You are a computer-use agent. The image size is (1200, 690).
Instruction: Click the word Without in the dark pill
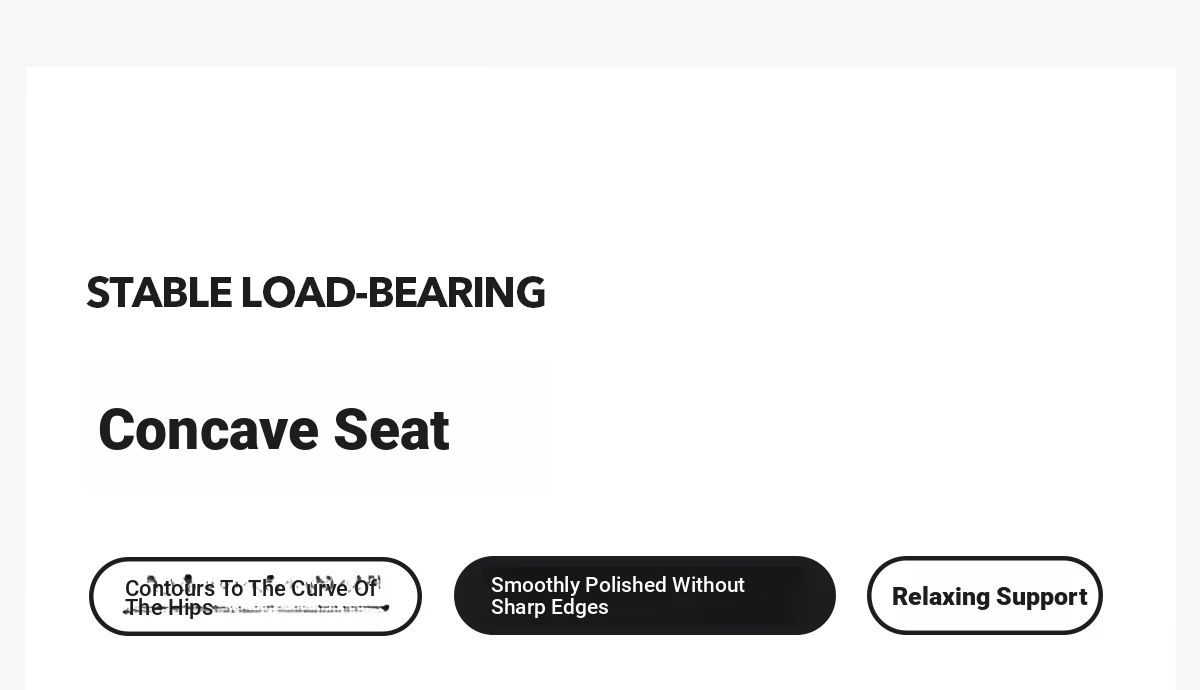pos(708,585)
